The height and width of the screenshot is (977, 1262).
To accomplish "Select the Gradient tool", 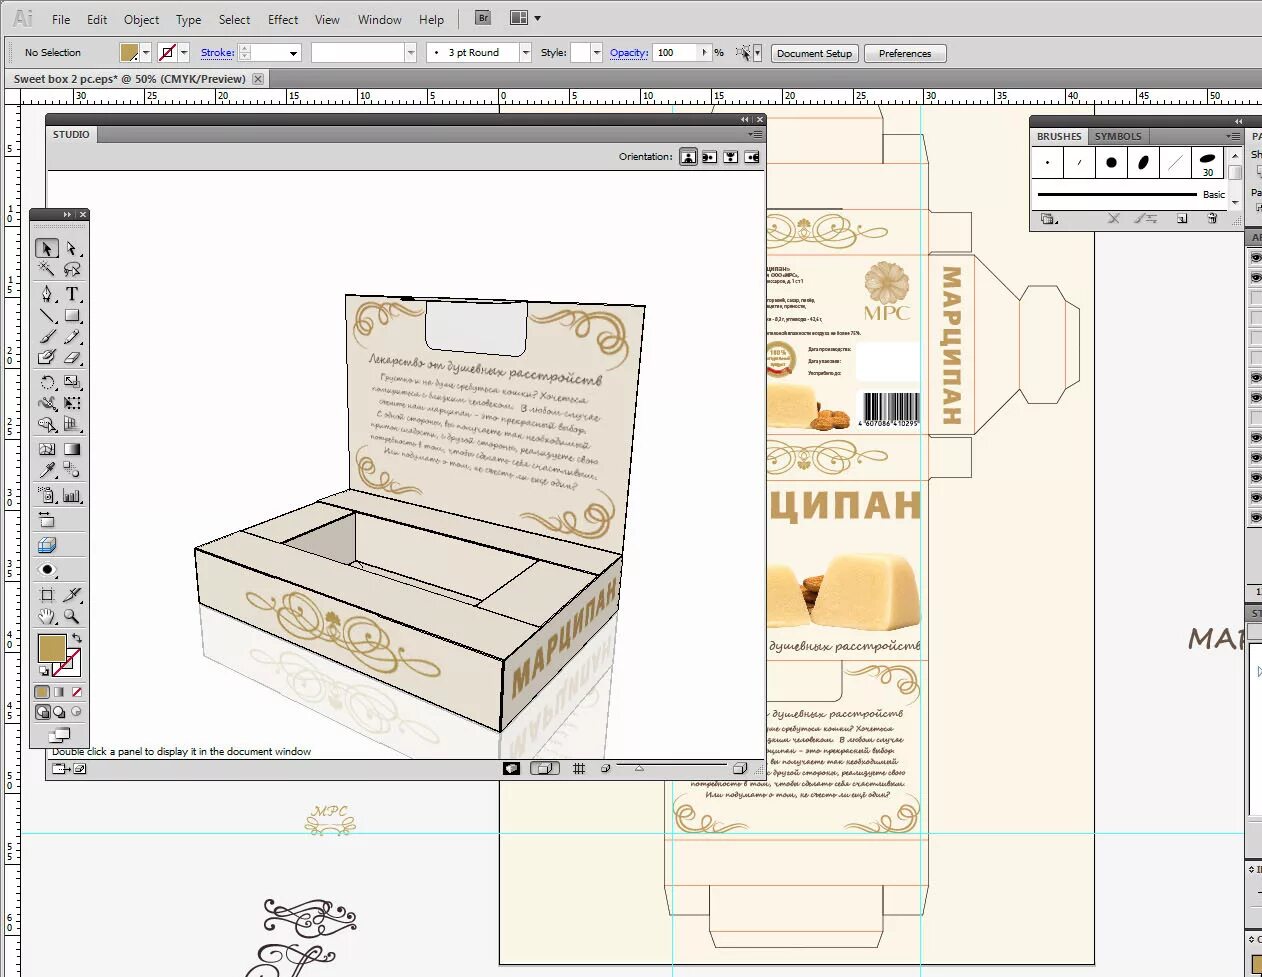I will [72, 449].
